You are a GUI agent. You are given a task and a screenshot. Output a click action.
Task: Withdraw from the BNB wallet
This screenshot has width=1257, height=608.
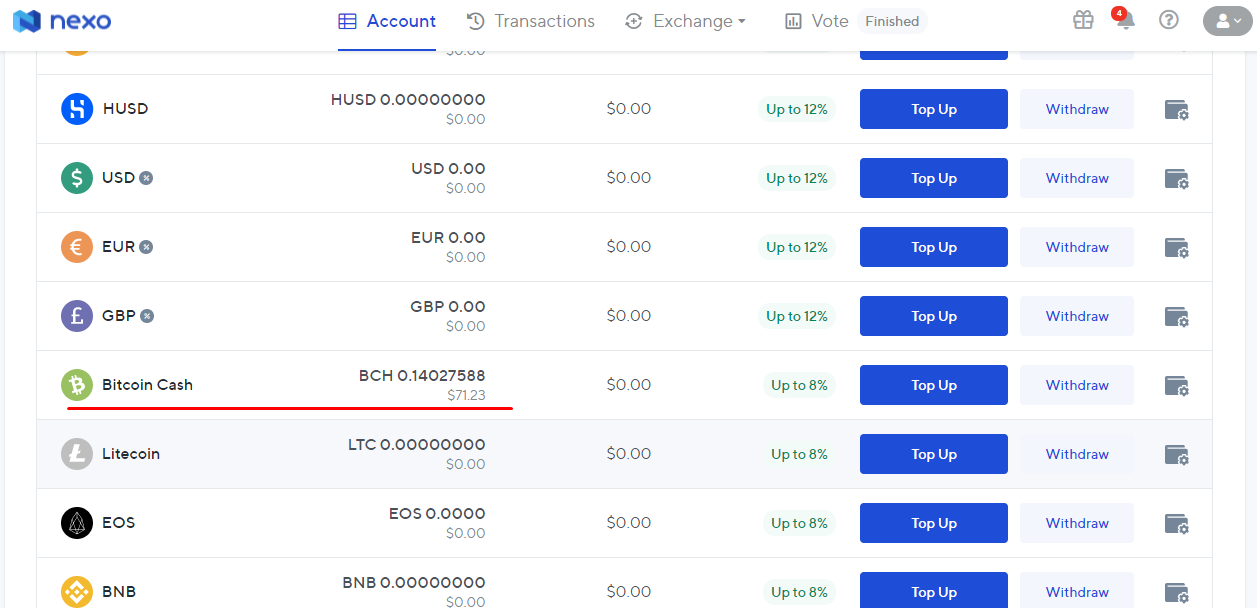pos(1077,590)
